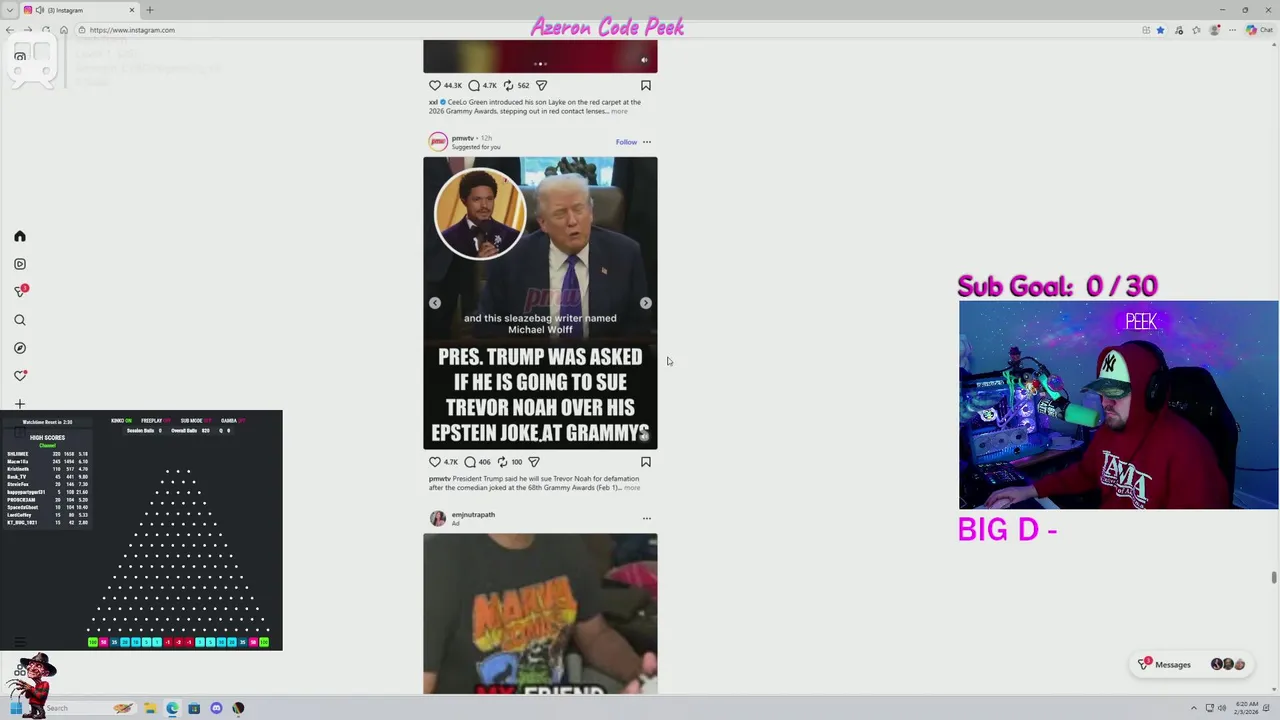This screenshot has width=1280, height=720.
Task: Open more options for emjnutrapath ad
Action: [647, 519]
